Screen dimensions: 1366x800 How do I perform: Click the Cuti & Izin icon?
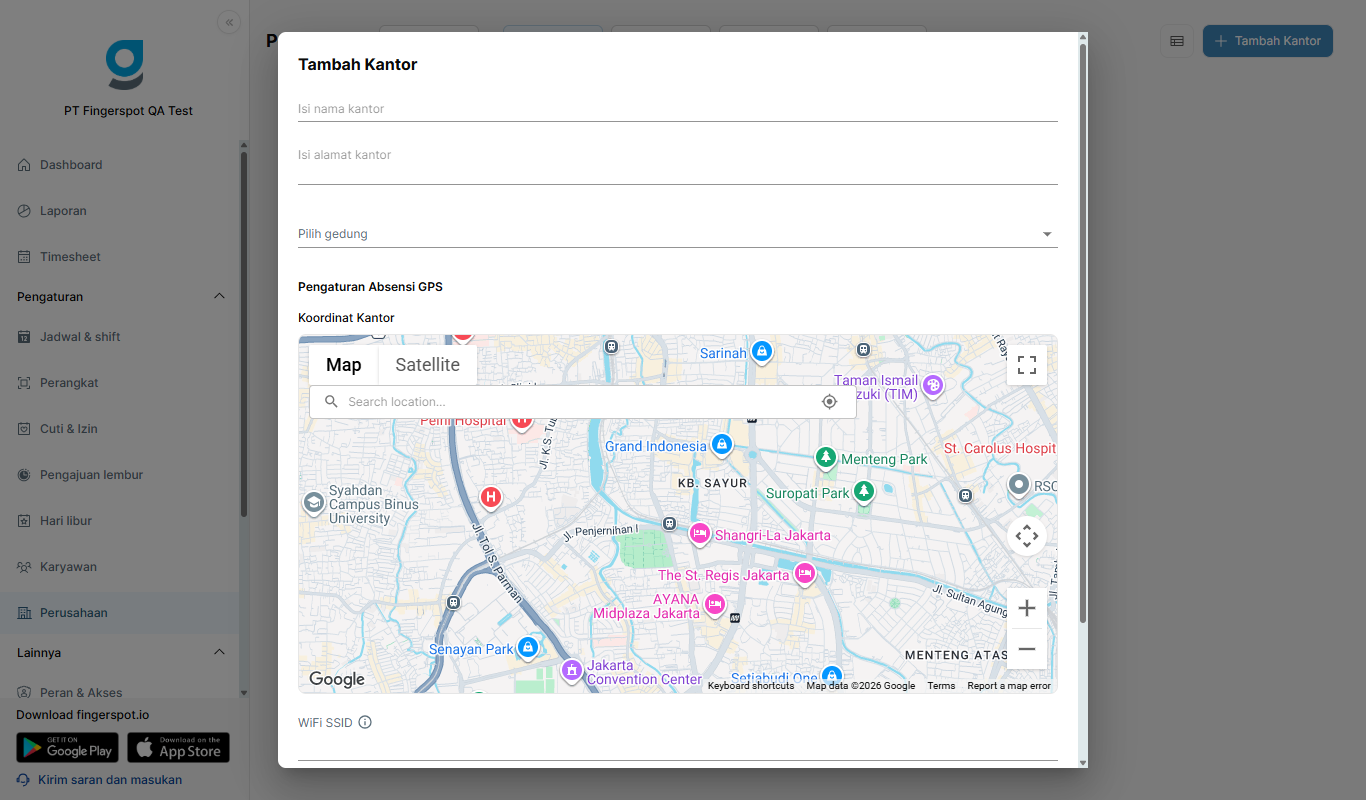[x=24, y=429]
